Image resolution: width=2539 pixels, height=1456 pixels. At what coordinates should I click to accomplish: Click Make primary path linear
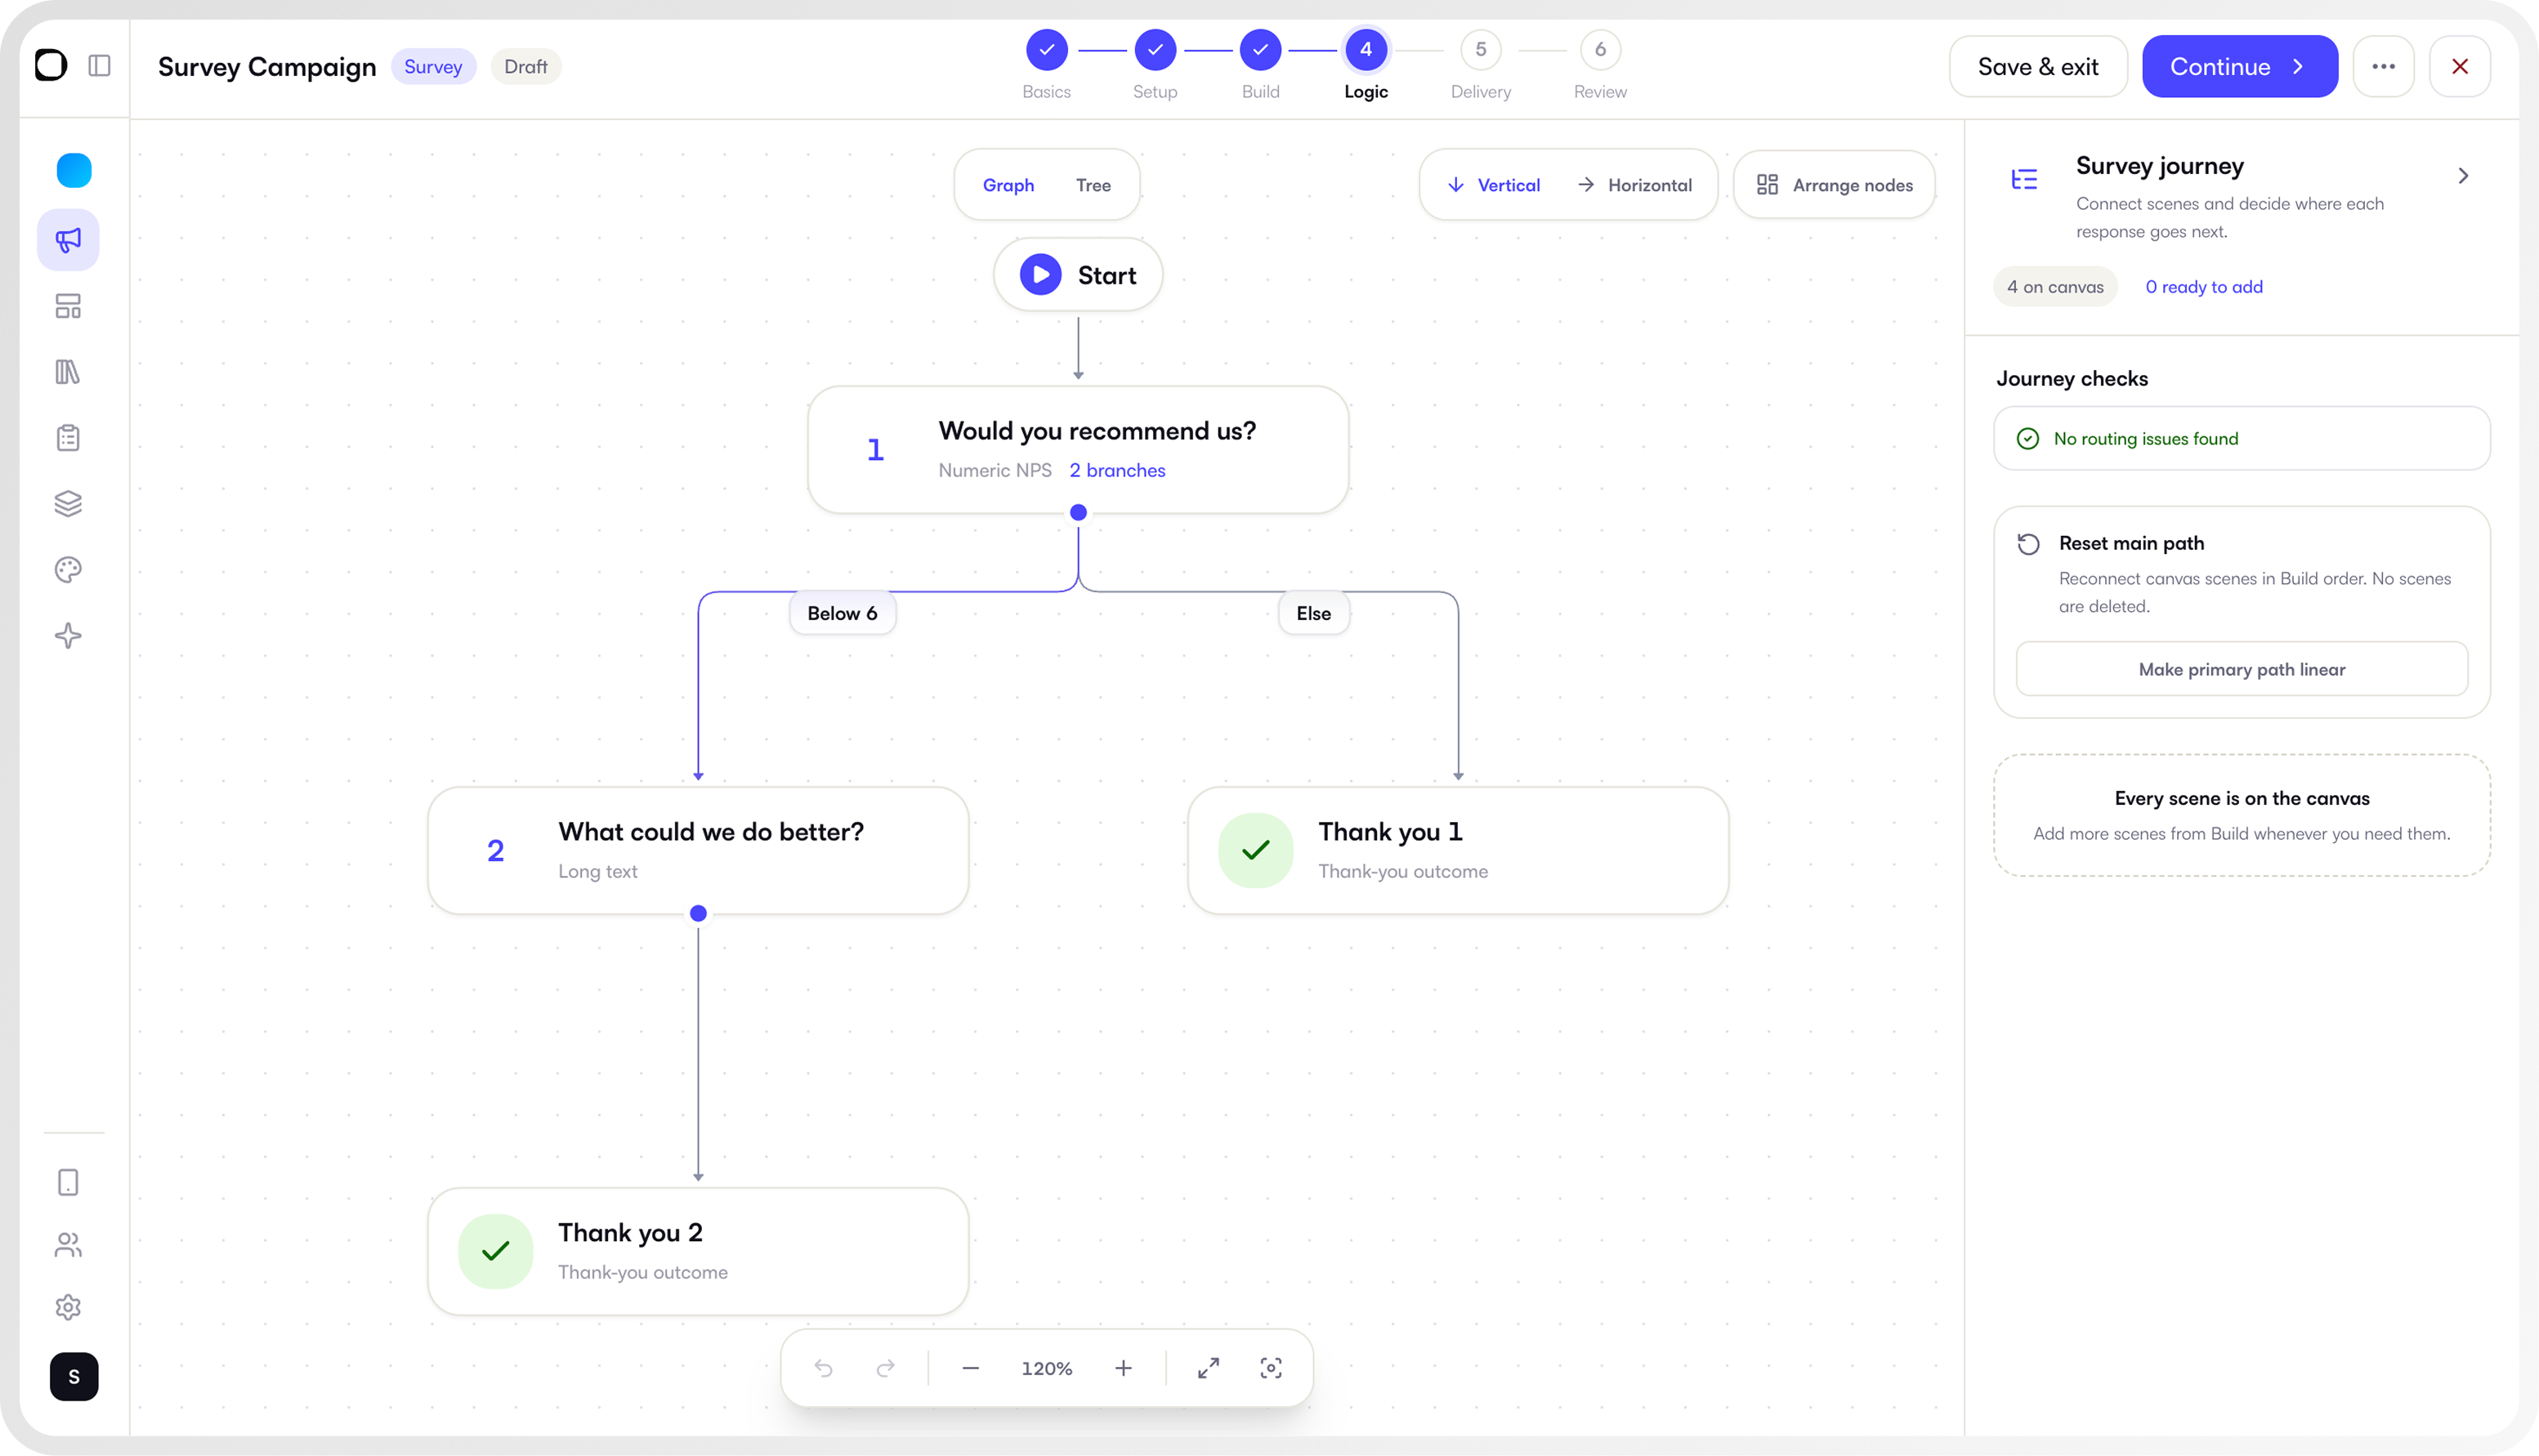click(x=2242, y=669)
